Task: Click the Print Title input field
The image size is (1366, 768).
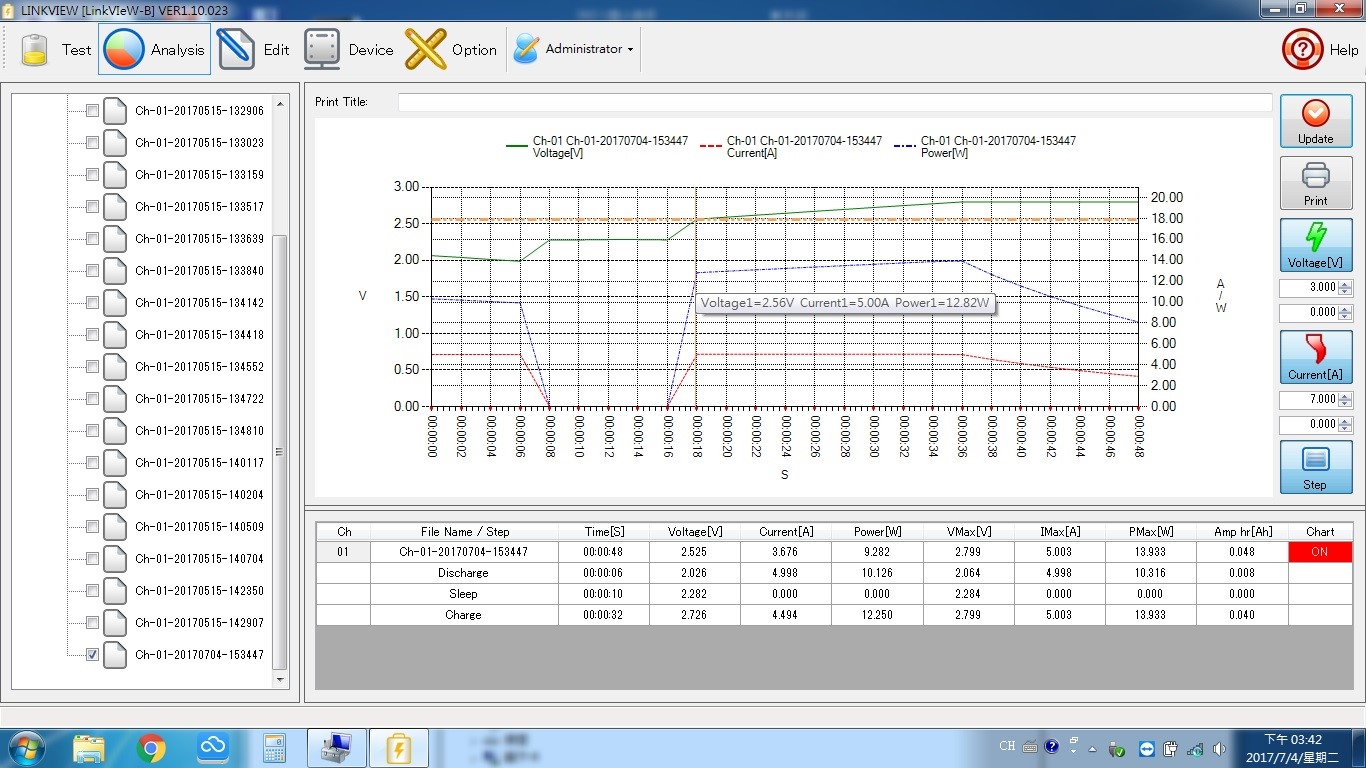Action: point(834,102)
